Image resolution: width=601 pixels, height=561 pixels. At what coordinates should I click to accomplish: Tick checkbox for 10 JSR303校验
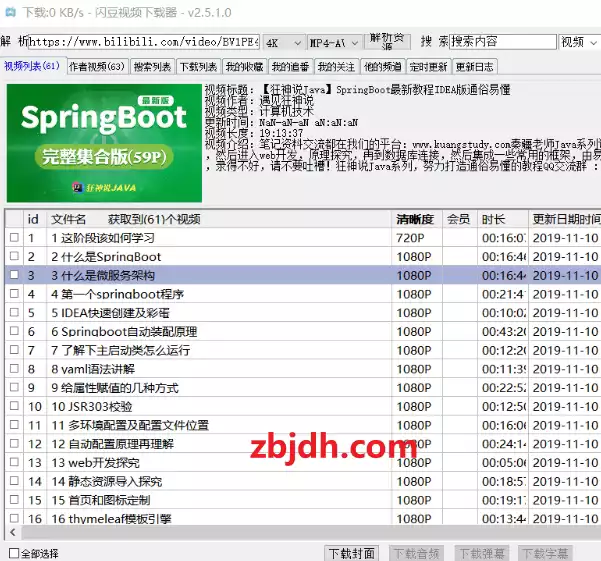[x=14, y=405]
